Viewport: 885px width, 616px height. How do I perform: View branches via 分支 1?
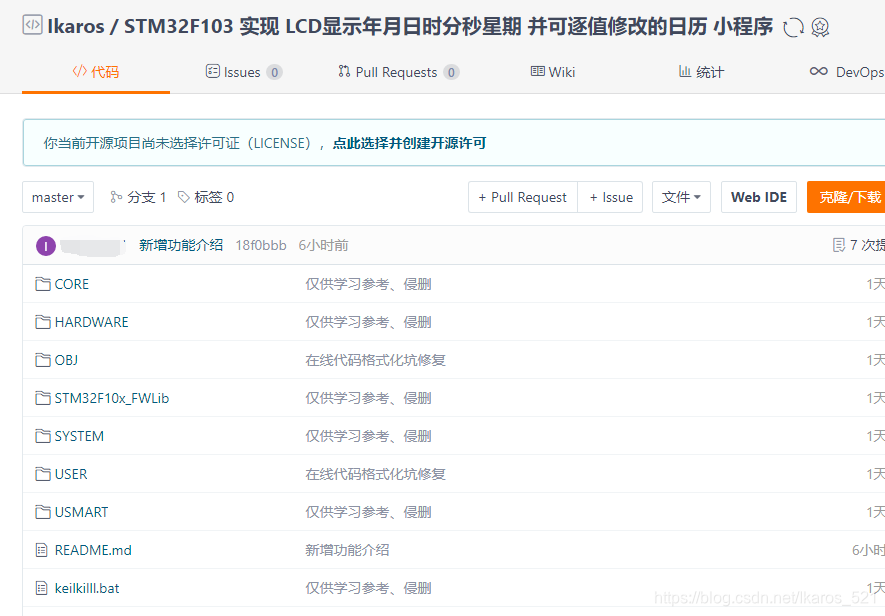[x=138, y=197]
